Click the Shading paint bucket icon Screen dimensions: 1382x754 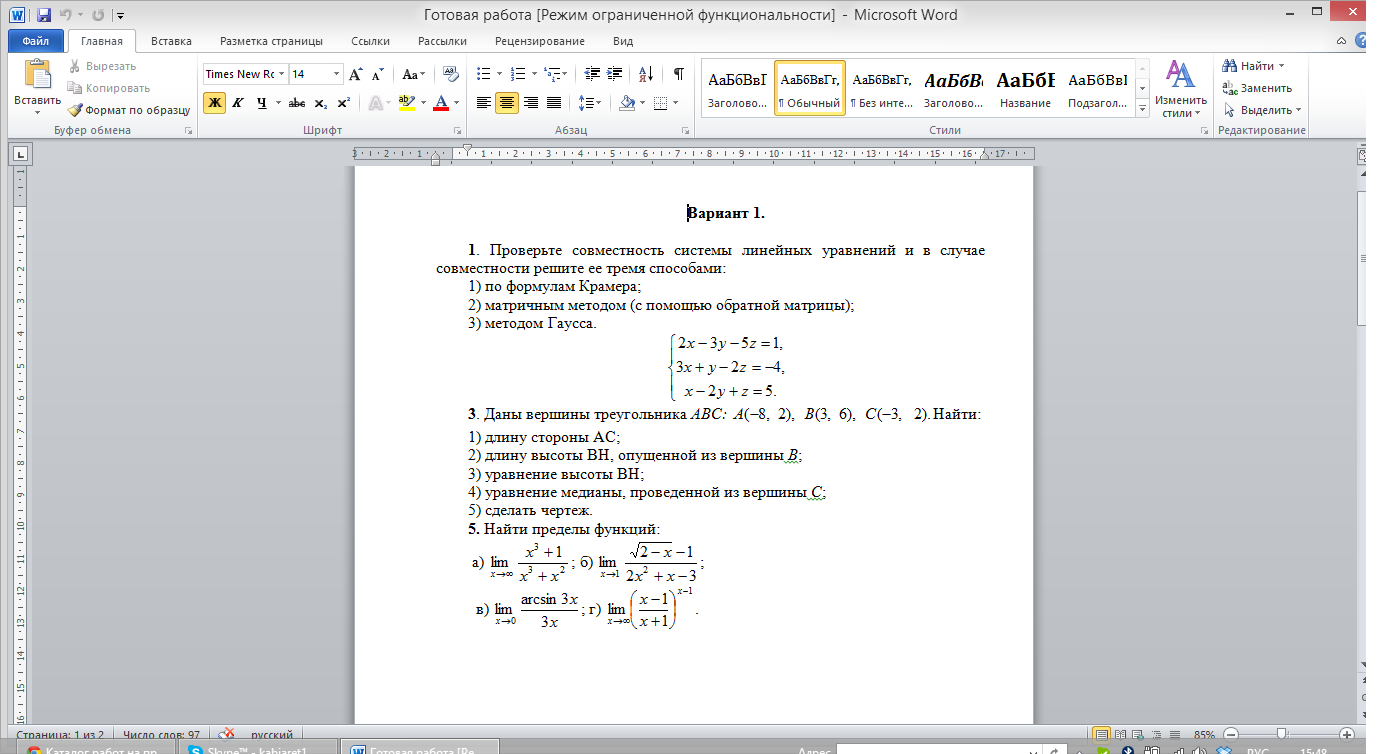pos(627,102)
